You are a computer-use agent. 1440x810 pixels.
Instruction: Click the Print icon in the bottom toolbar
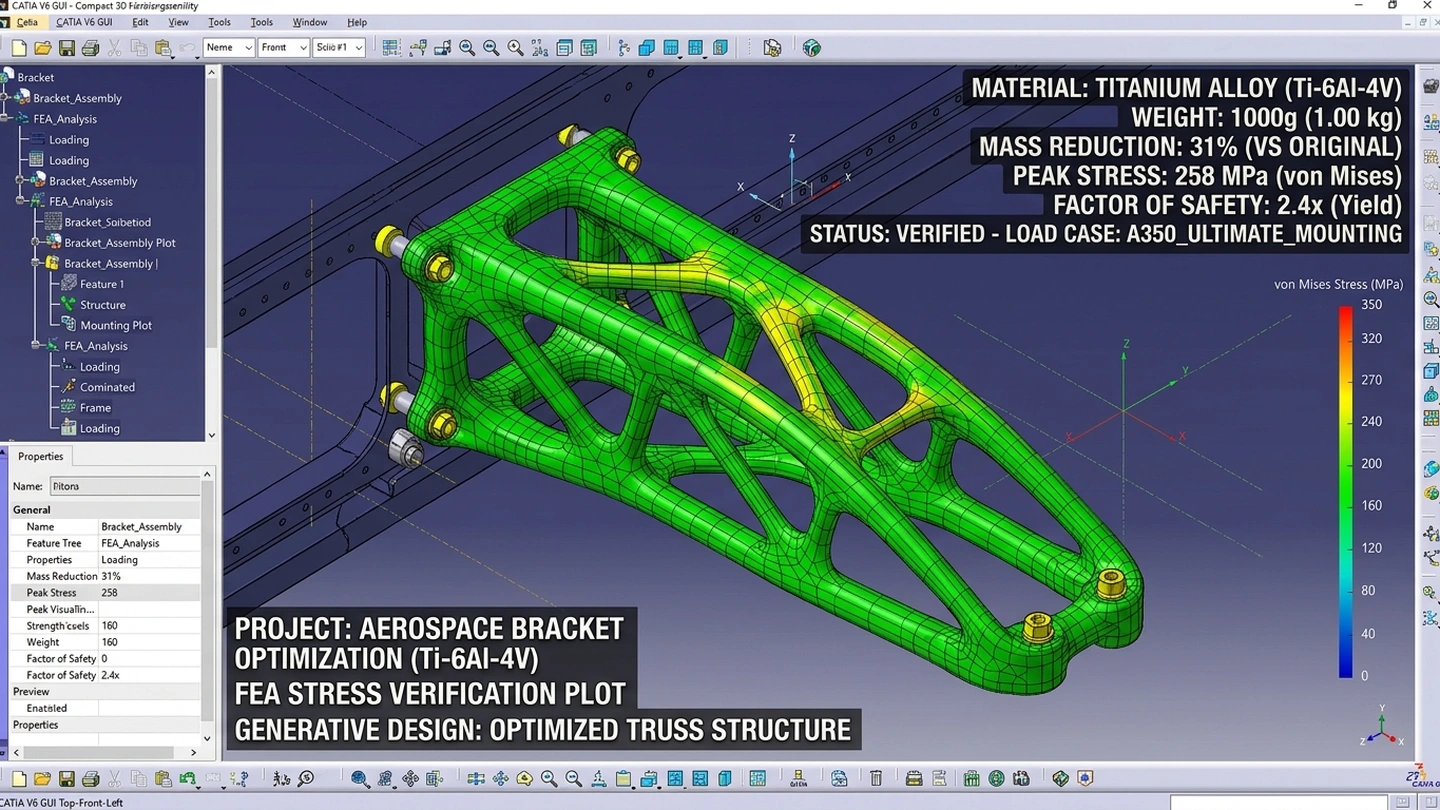(90, 778)
